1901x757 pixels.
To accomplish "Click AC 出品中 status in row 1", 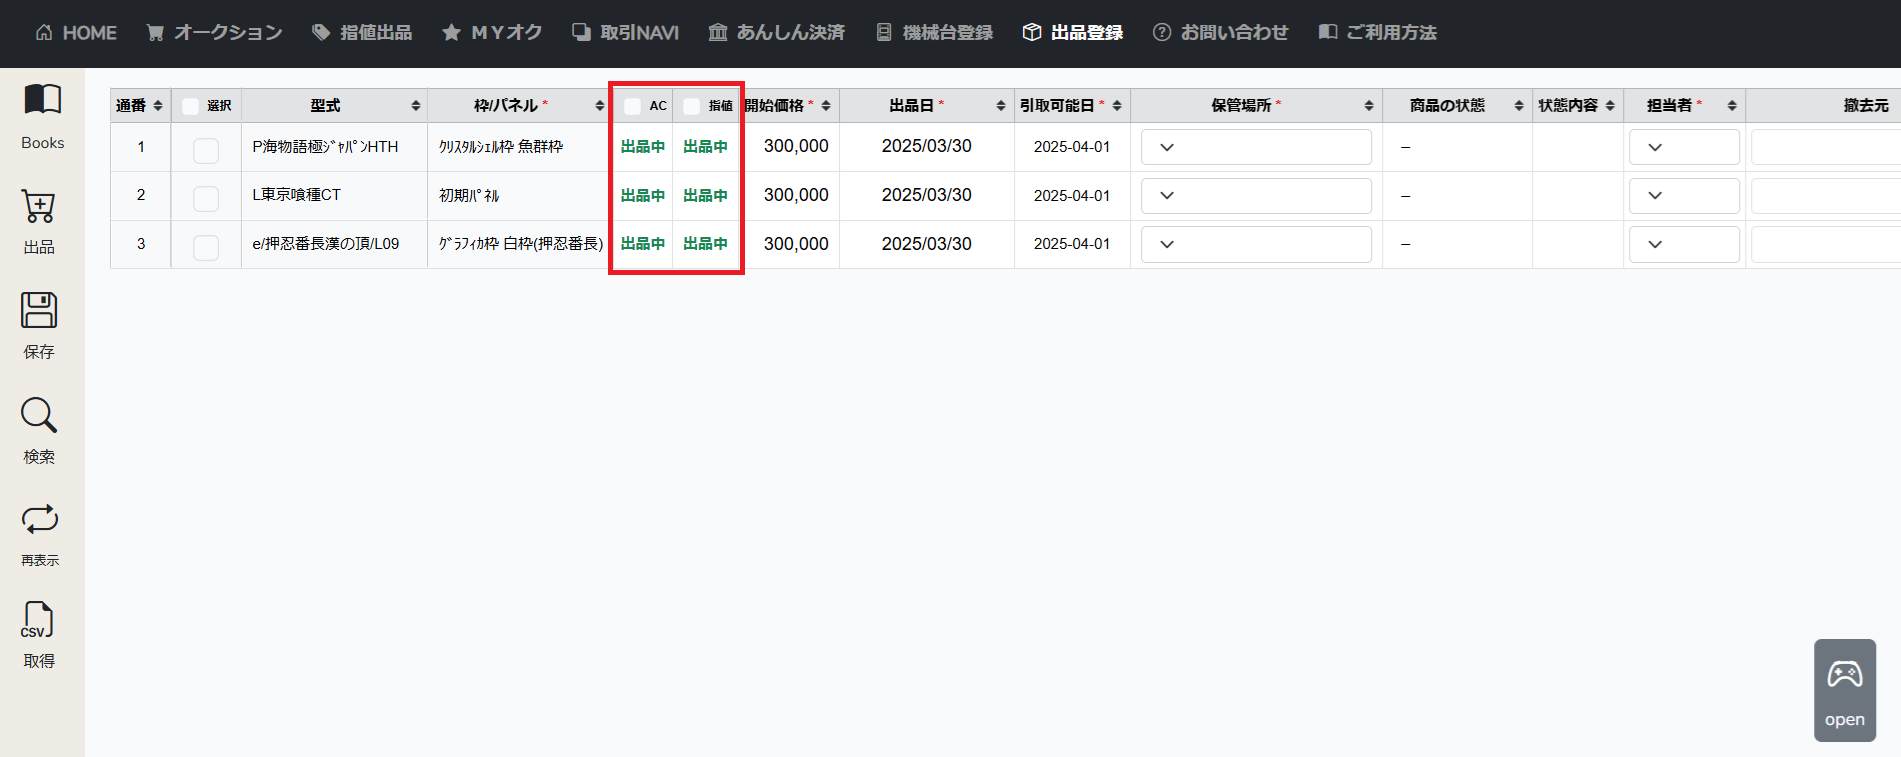I will click(643, 147).
